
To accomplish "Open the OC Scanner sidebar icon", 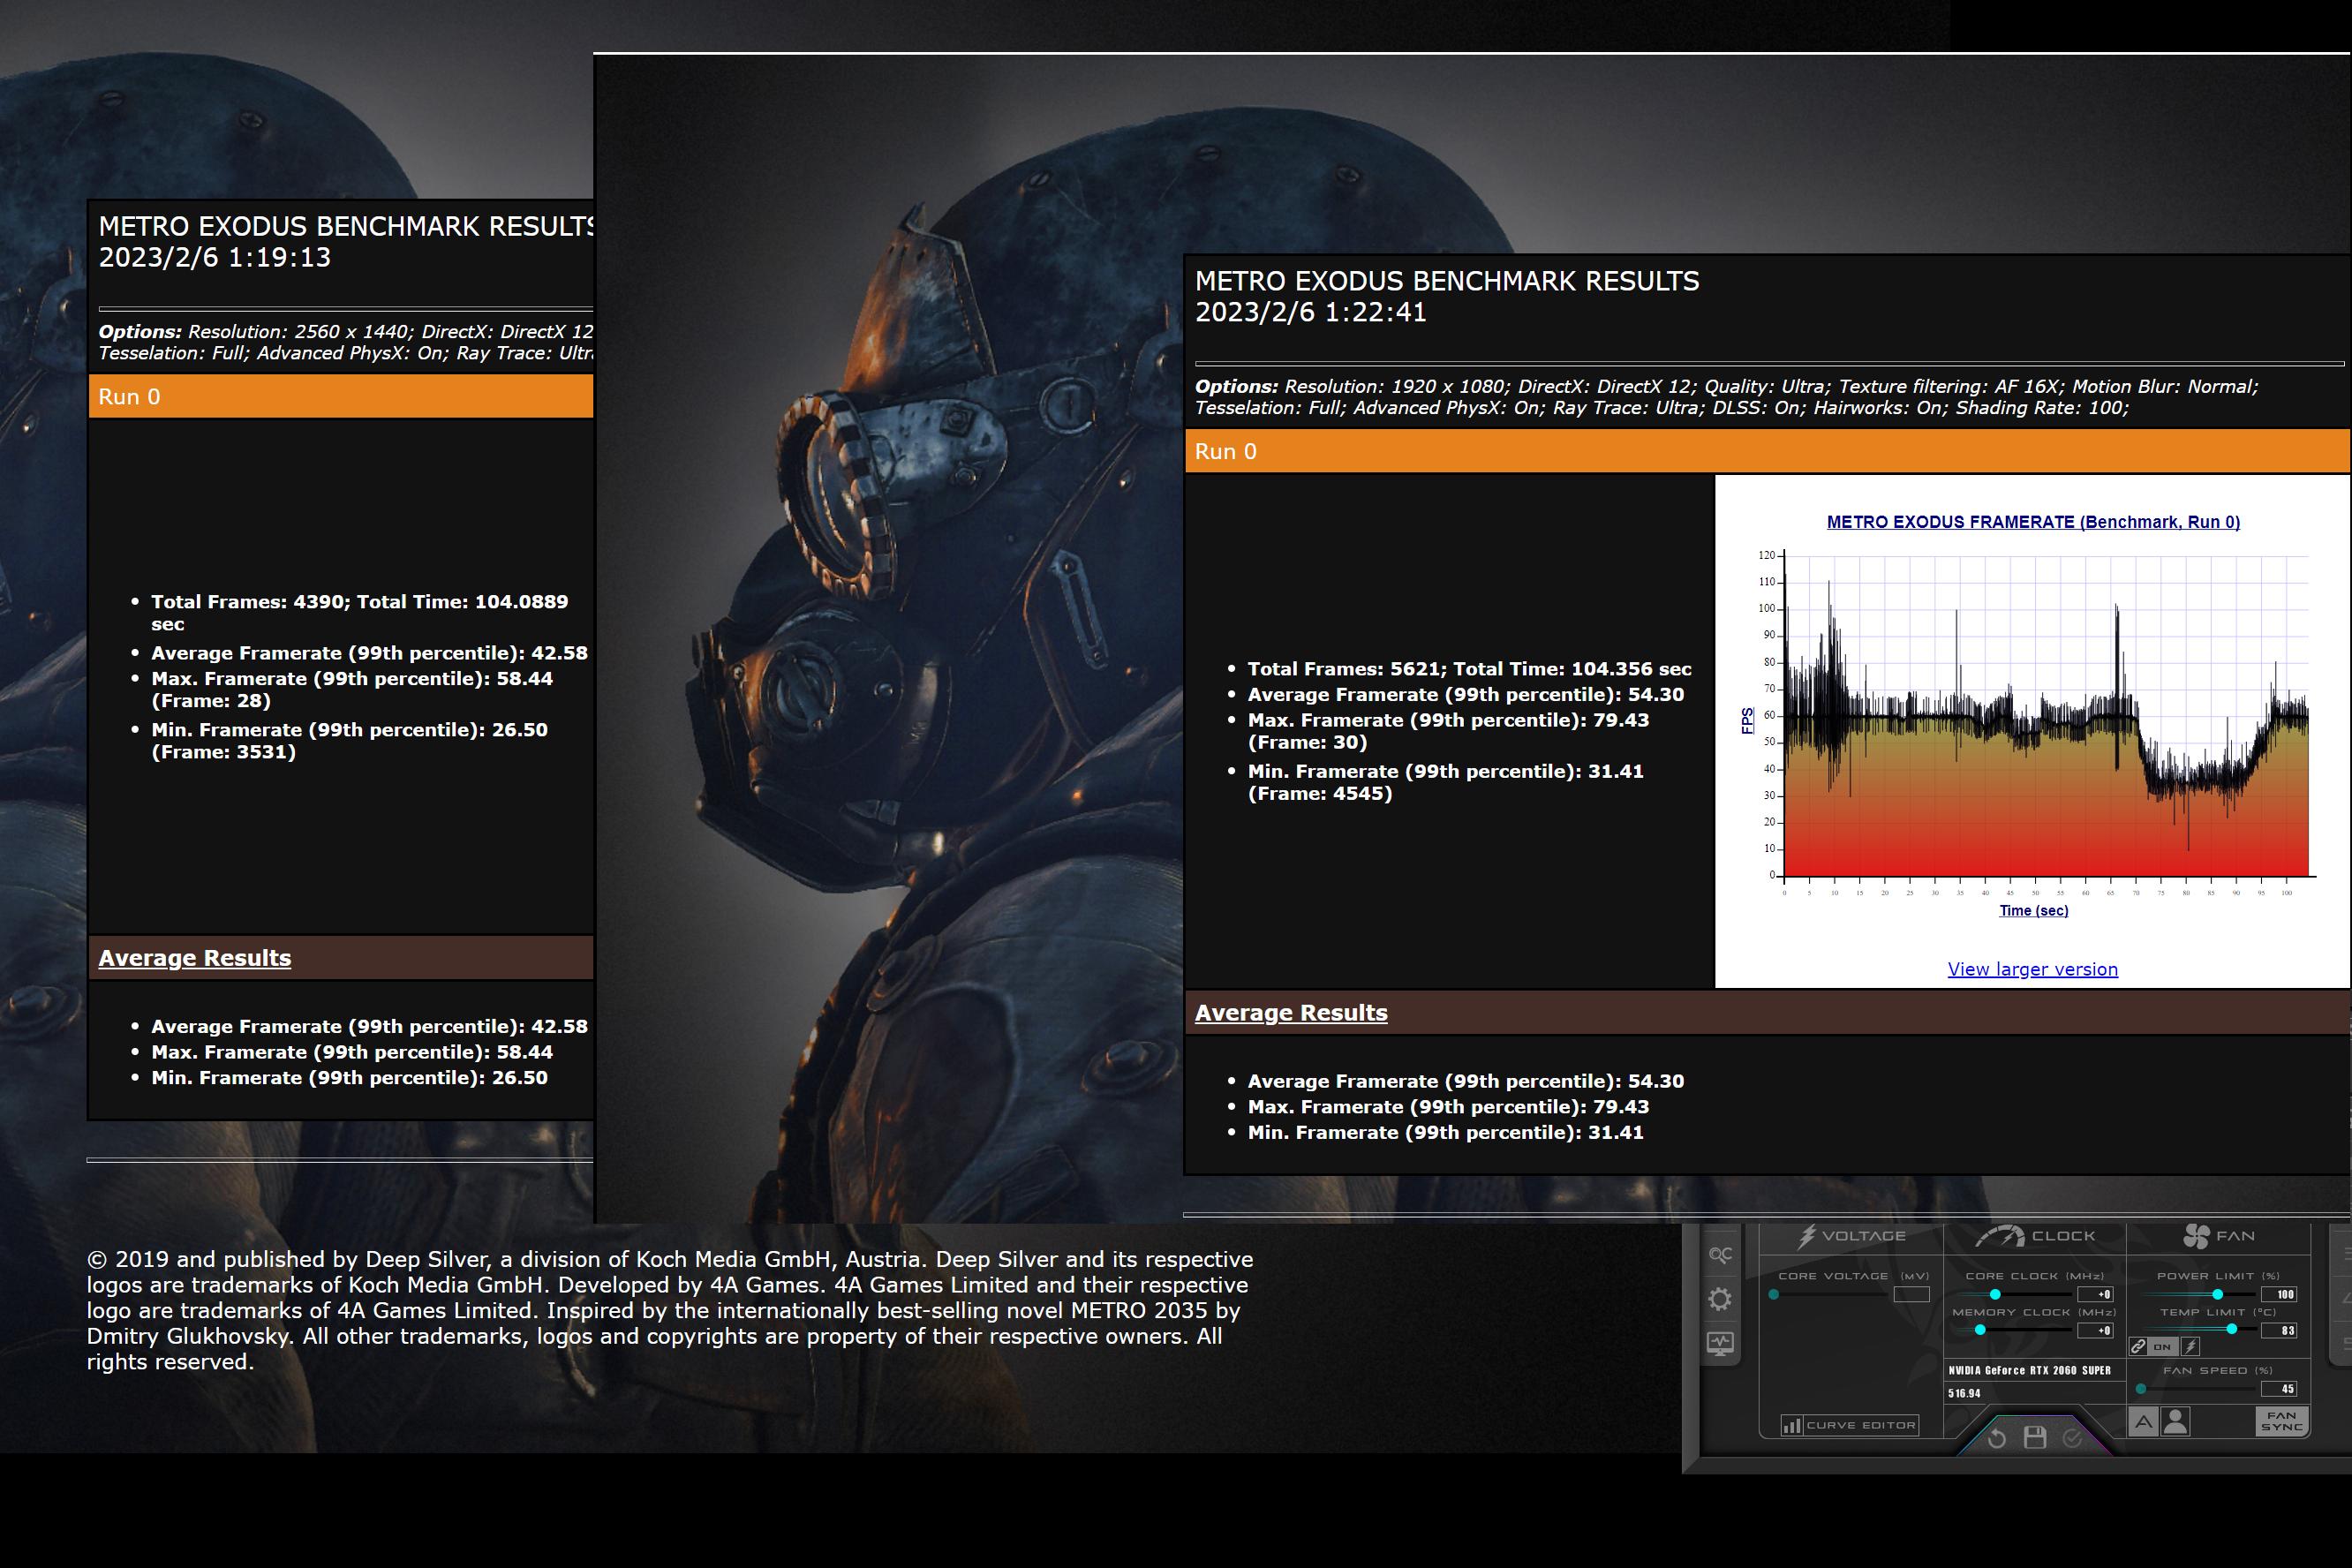I will point(1720,1255).
